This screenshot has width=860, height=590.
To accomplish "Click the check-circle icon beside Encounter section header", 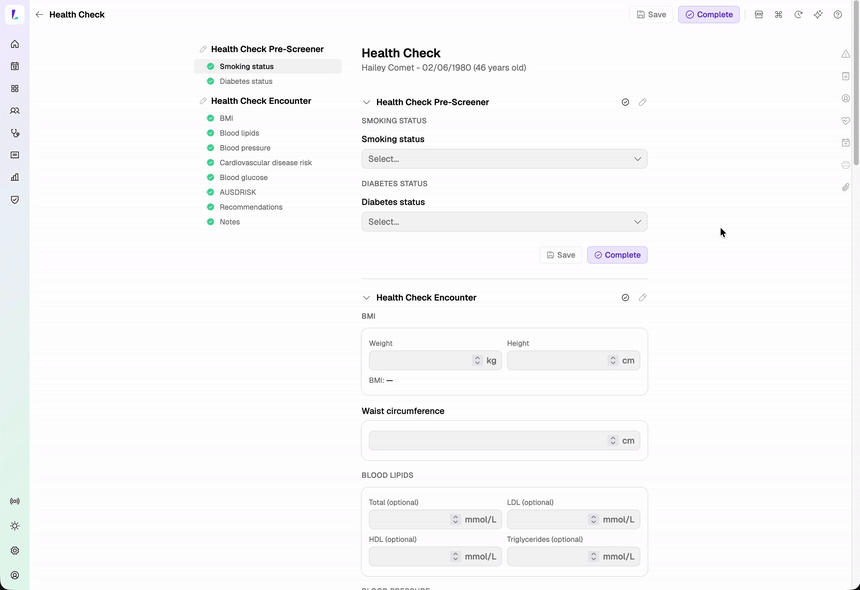I will 625,298.
